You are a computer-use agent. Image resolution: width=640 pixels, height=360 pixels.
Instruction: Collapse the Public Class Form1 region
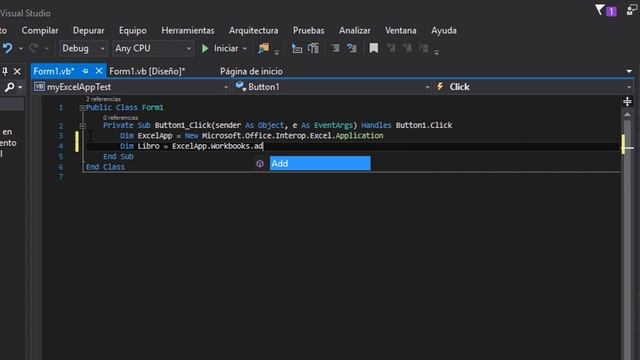pyautogui.click(x=82, y=108)
